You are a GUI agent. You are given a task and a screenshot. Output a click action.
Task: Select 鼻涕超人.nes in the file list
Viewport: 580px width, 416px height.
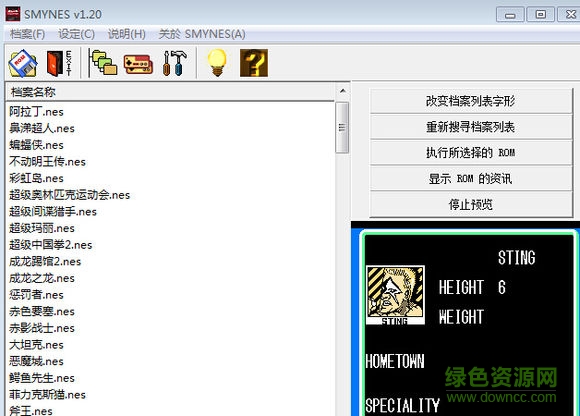pos(42,128)
